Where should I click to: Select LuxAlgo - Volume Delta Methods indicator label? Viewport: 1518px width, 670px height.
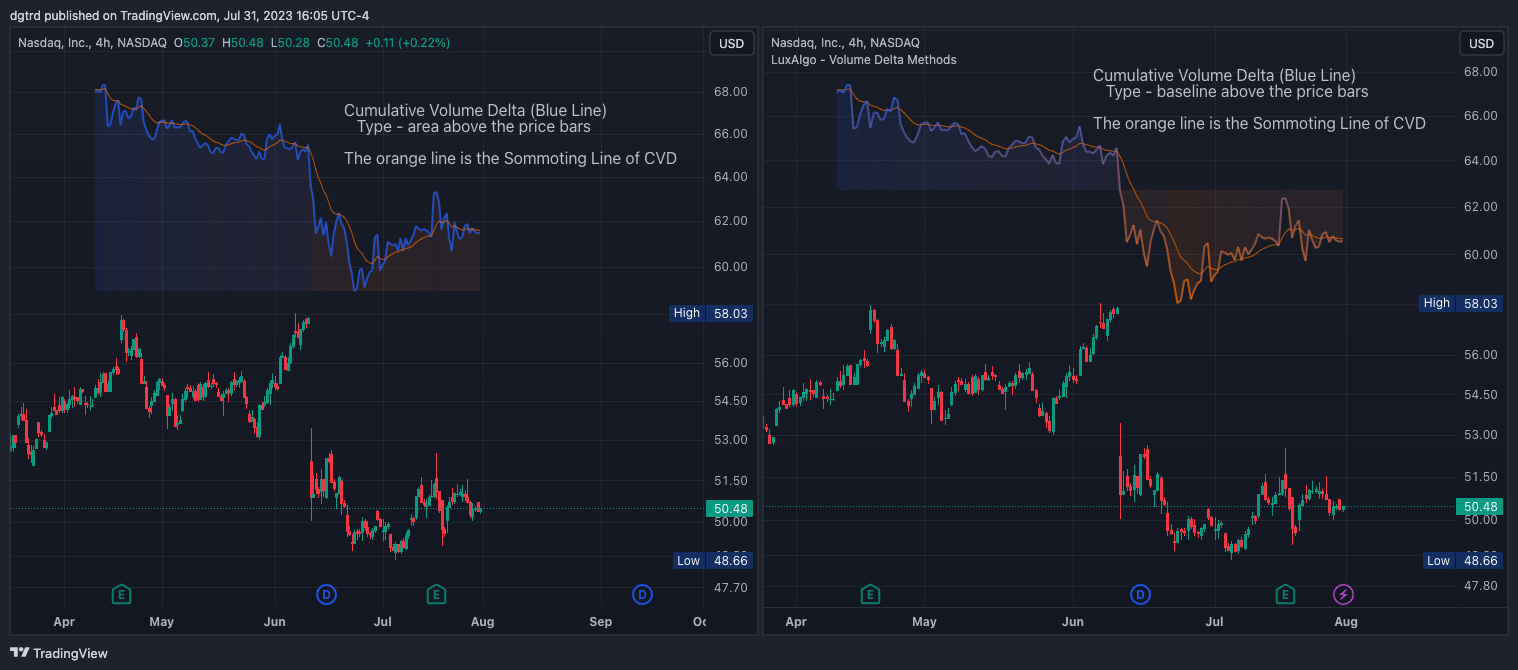coord(863,60)
